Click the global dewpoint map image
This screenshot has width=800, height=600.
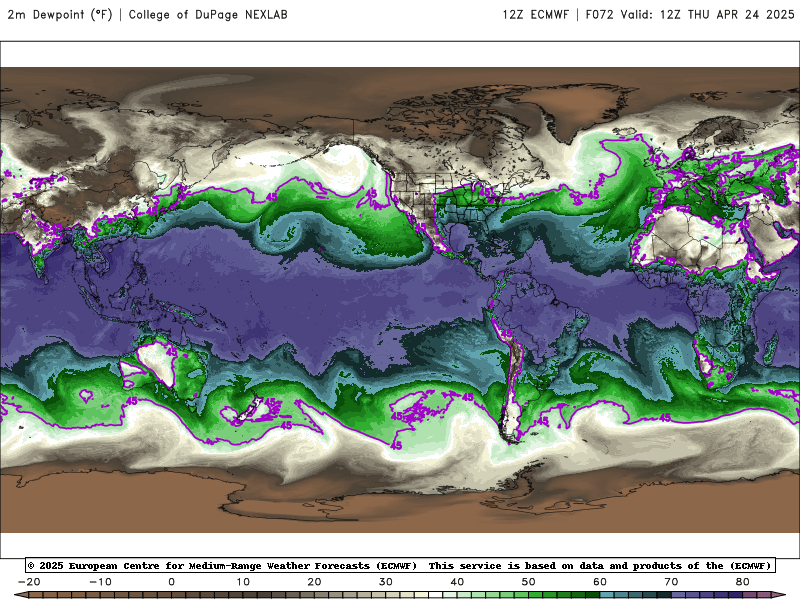(400, 300)
